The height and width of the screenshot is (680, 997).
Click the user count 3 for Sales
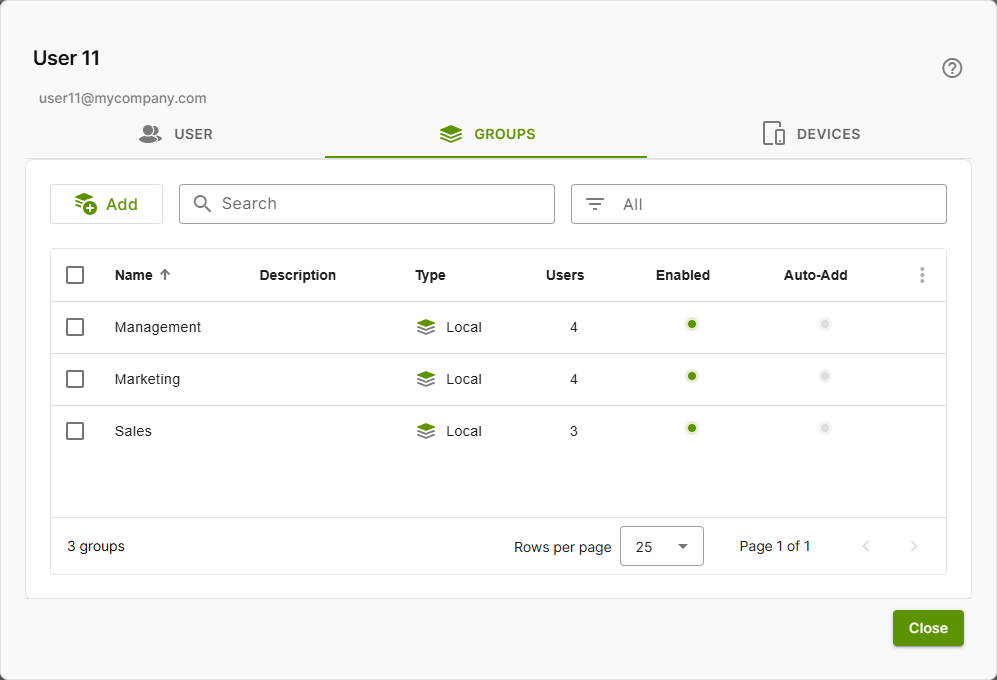[574, 431]
